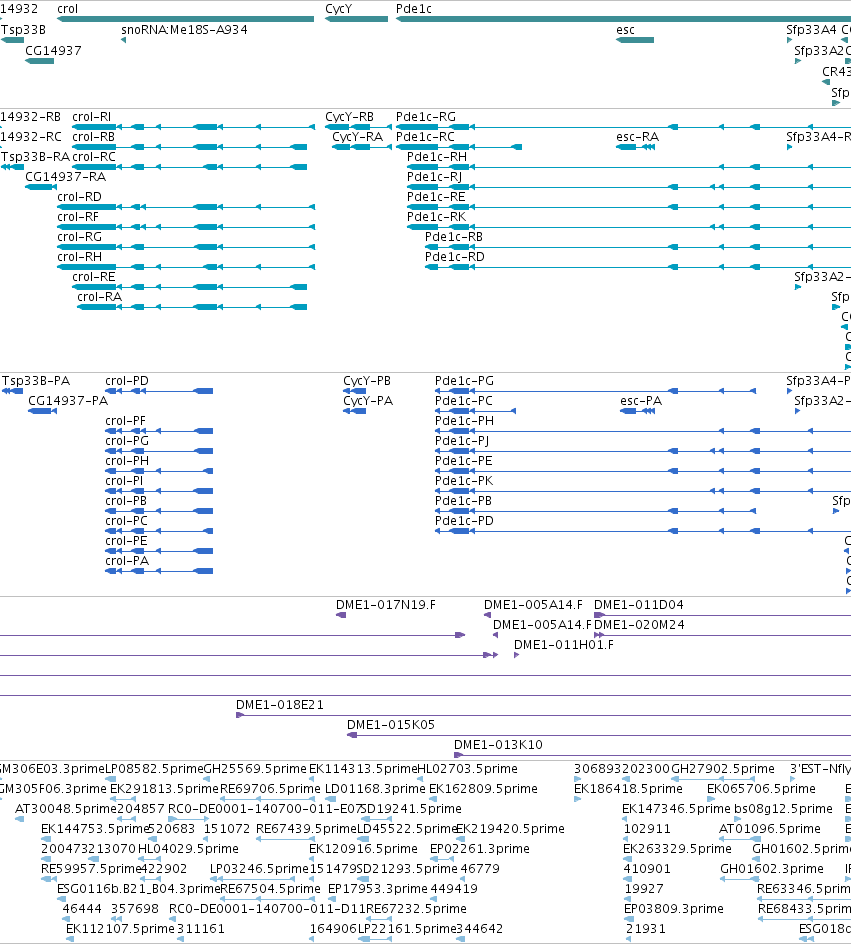Select protein crol-PH
Screen dimensions: 851x944
159,471
